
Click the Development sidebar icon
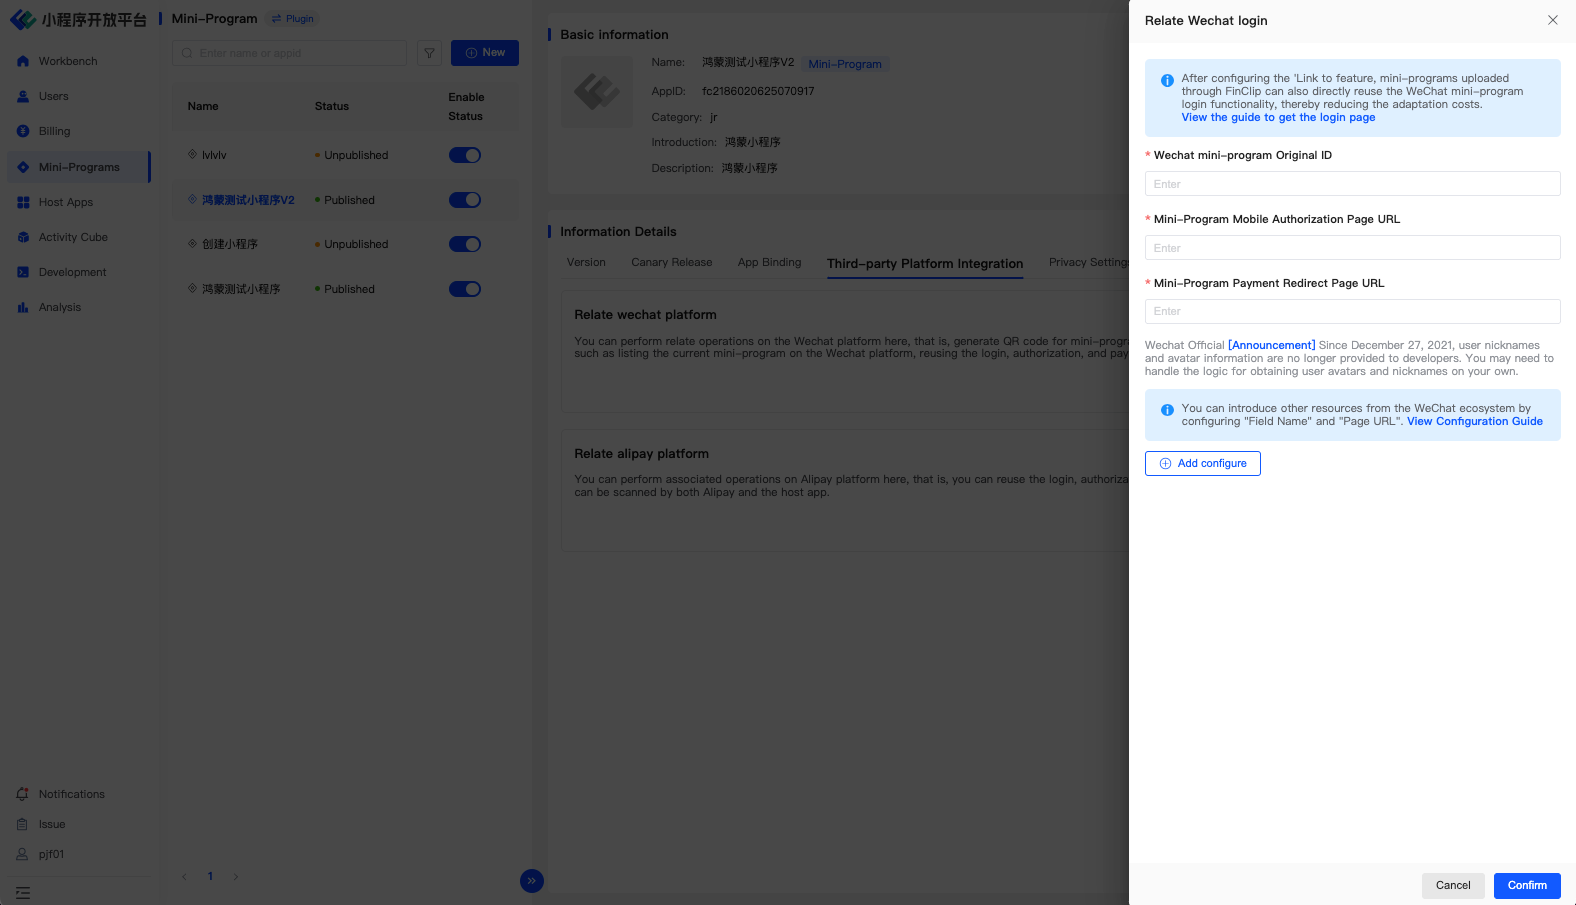click(23, 272)
